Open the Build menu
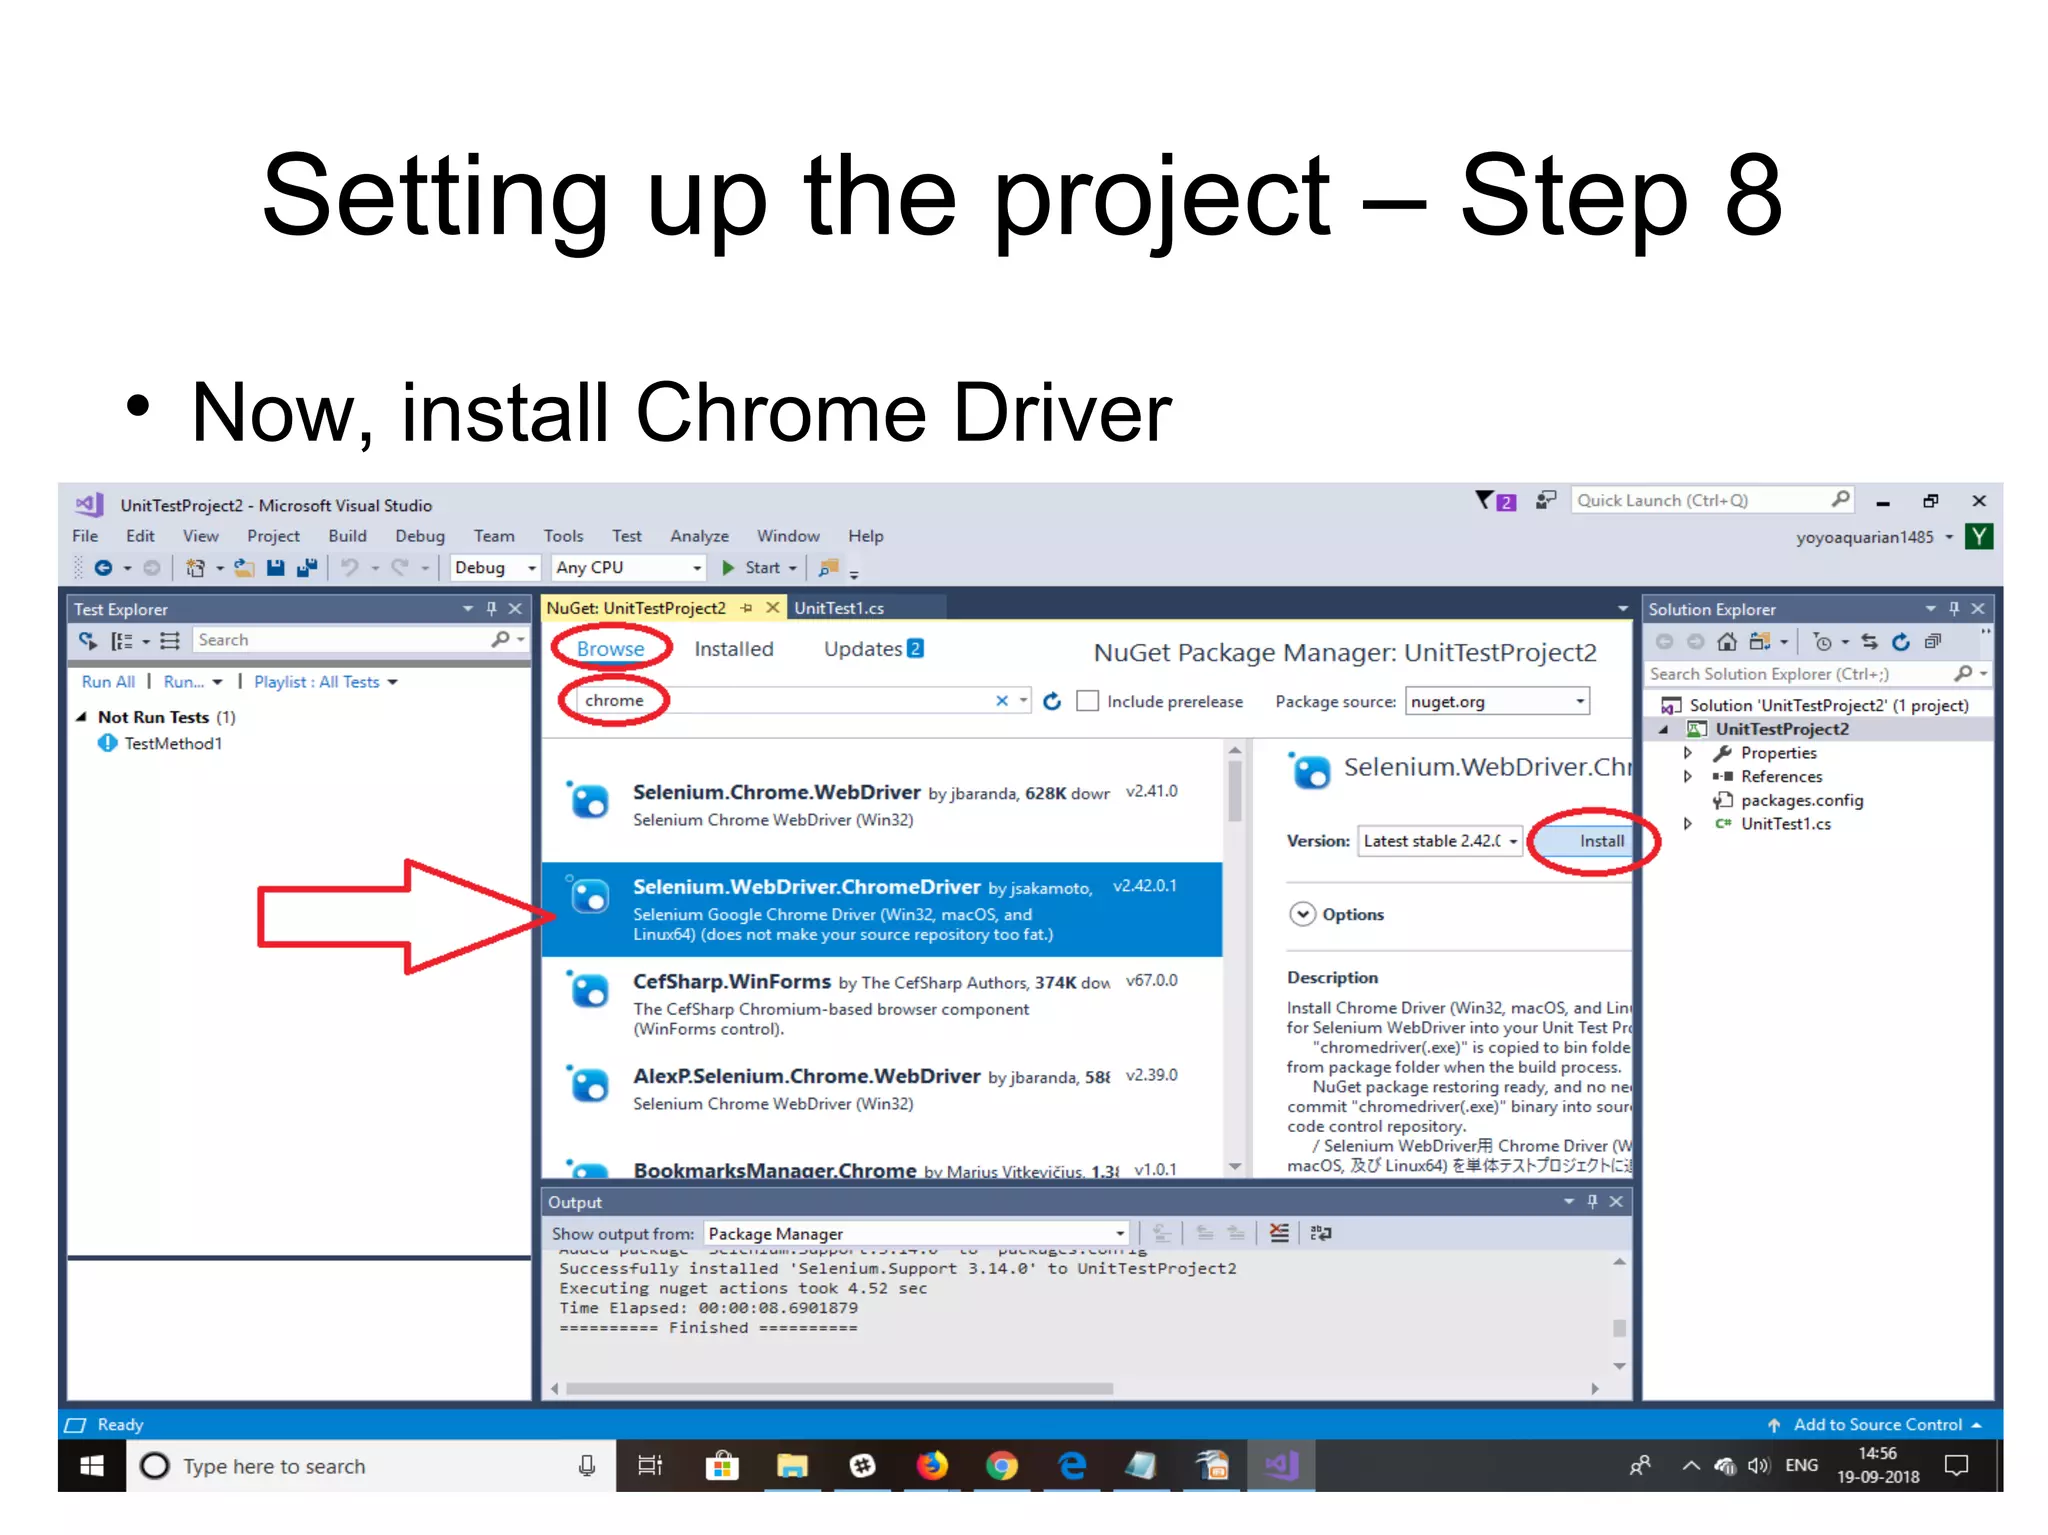This screenshot has width=2048, height=1535. pos(347,536)
